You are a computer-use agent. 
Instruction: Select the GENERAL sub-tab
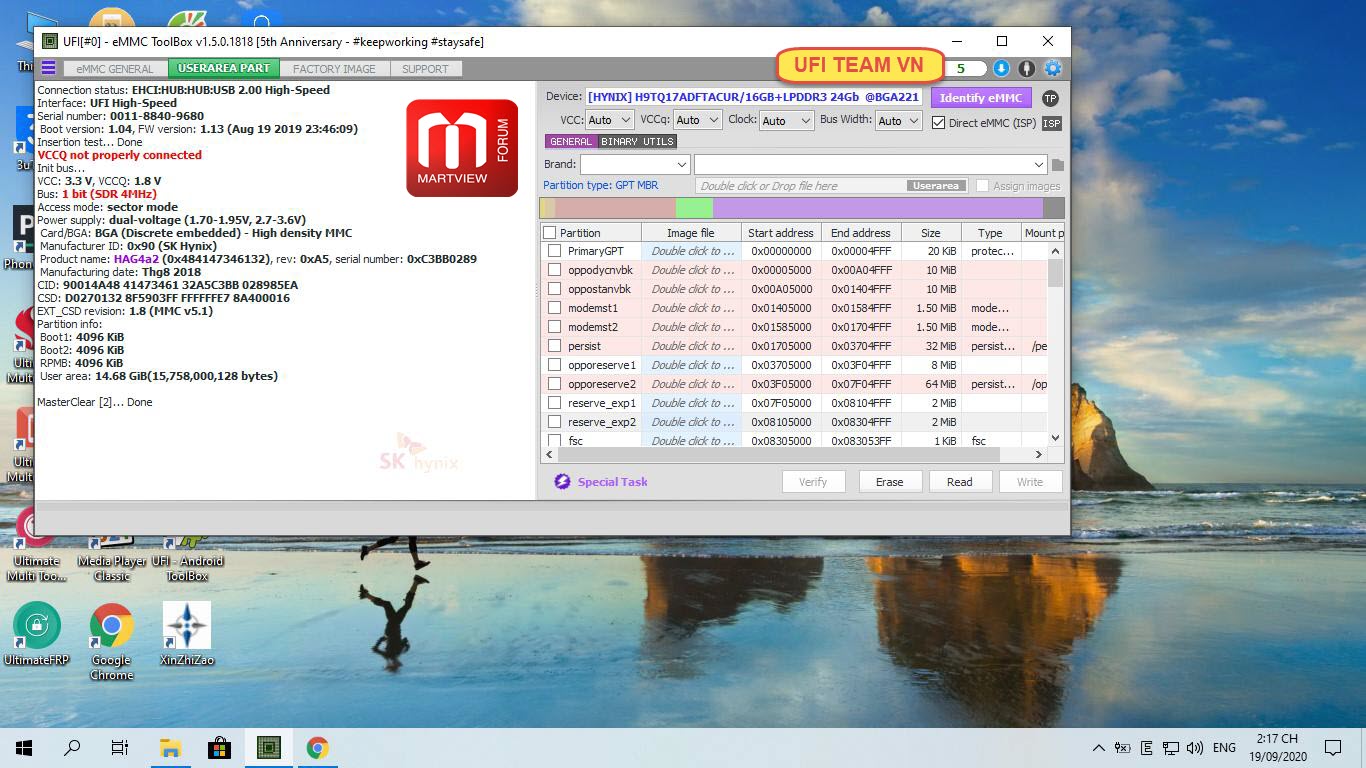click(571, 142)
